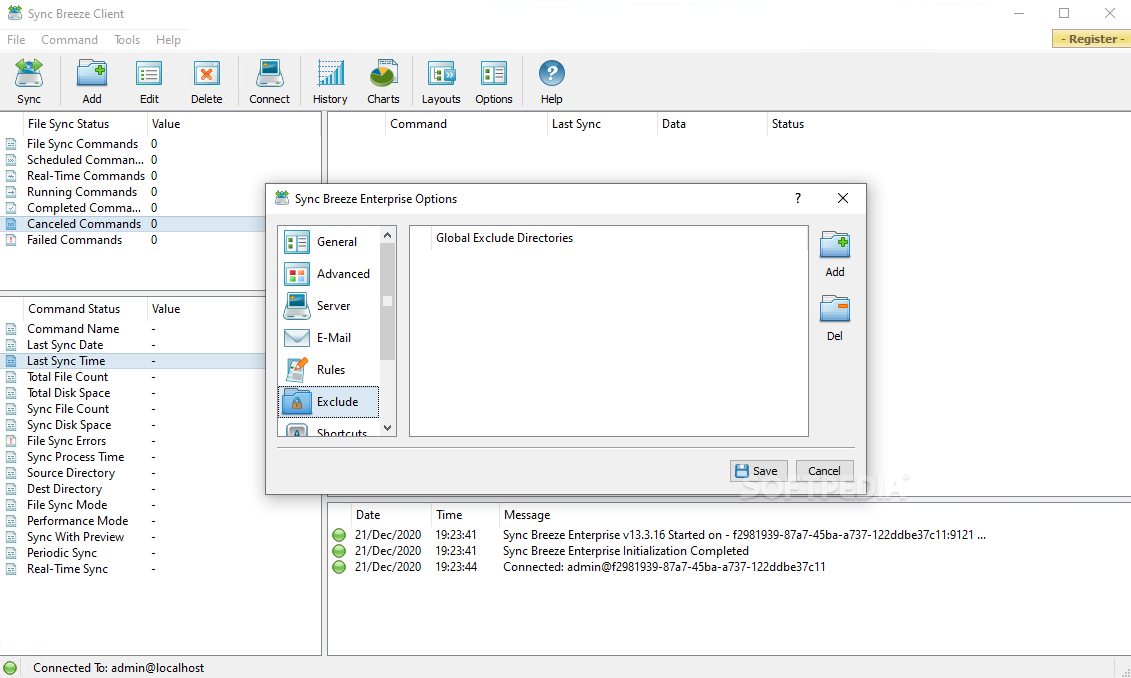Click the Help toolbar icon
This screenshot has height=678, width=1131.
[551, 82]
